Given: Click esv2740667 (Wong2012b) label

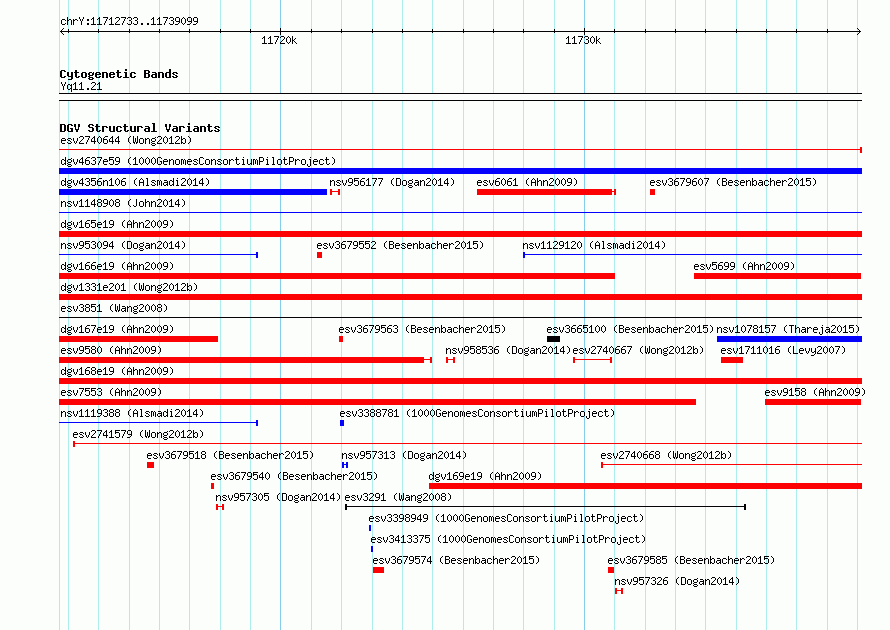Looking at the screenshot, I should [638, 350].
